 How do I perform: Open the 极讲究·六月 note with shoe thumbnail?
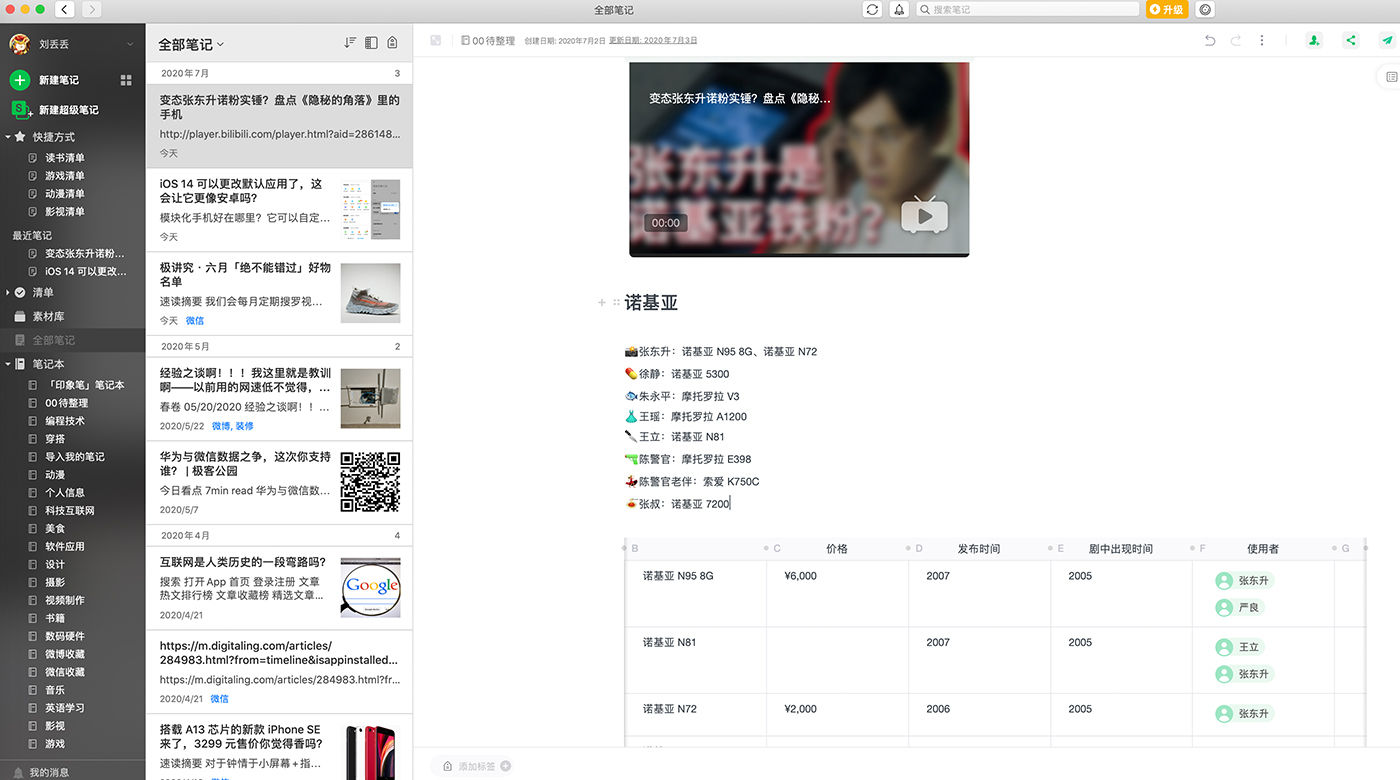click(279, 294)
